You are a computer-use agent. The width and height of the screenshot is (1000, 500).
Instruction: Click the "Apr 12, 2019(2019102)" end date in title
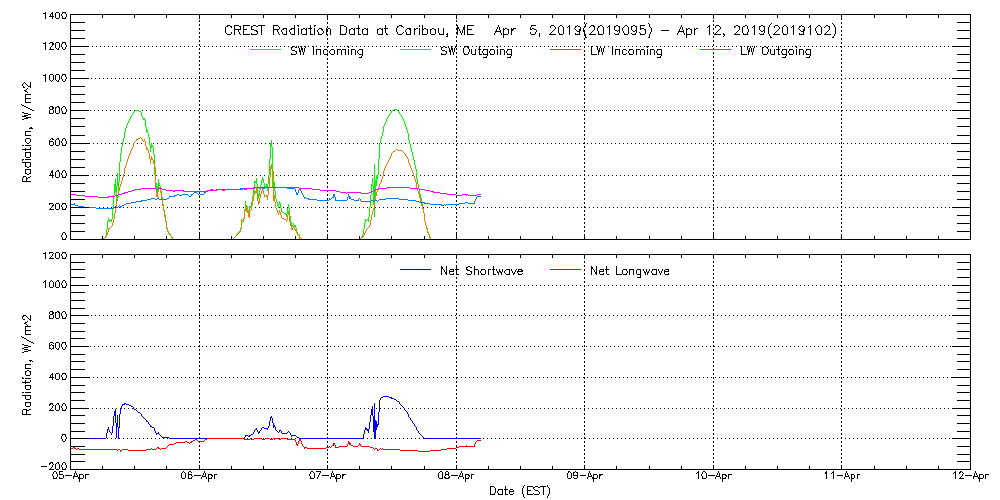point(760,31)
